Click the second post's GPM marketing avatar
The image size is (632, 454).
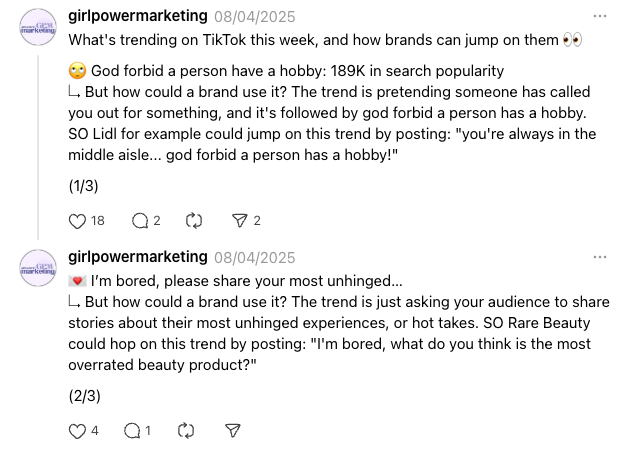coord(38,268)
